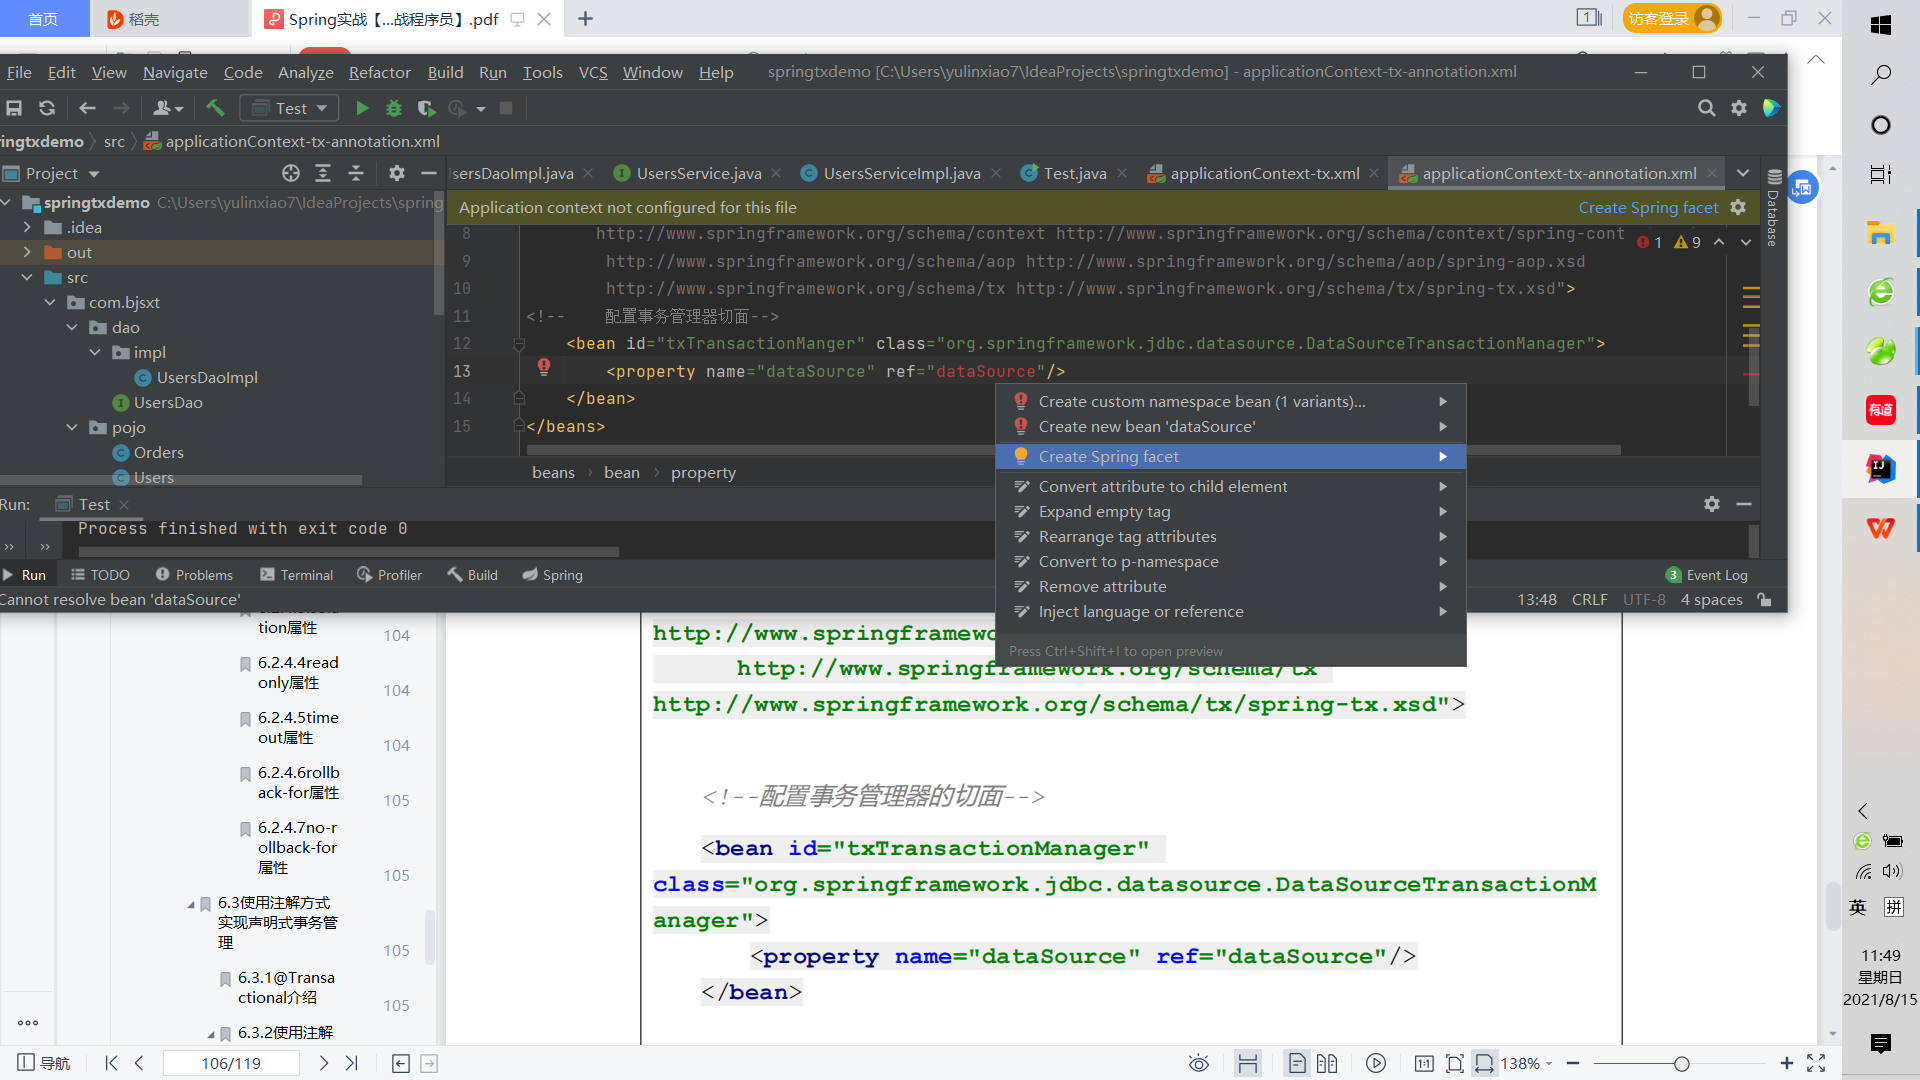Toggle single page view in PDF viewer
Viewport: 1920px width, 1080px height.
pos(1297,1063)
